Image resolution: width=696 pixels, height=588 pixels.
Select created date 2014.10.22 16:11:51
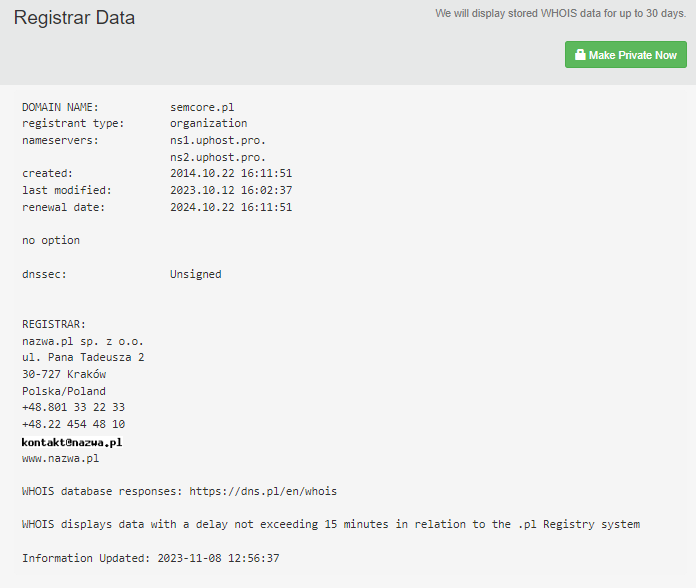click(x=231, y=173)
